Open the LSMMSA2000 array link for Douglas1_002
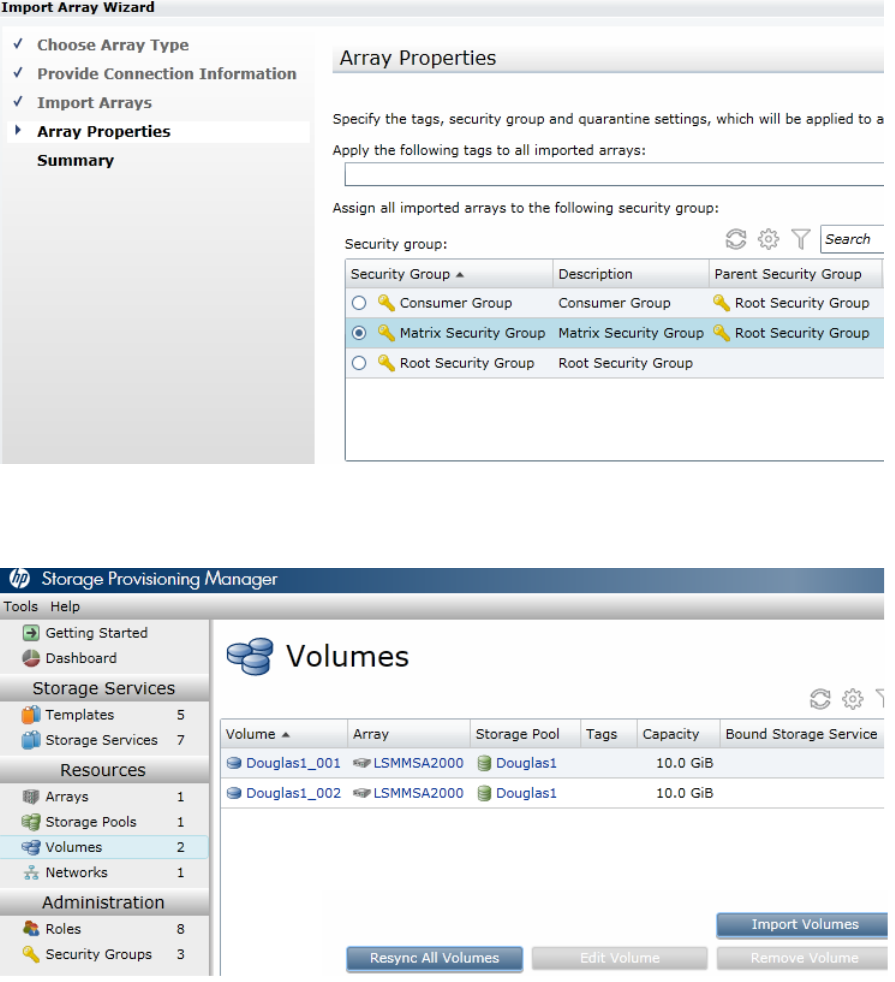Image resolution: width=895 pixels, height=982 pixels. [418, 793]
